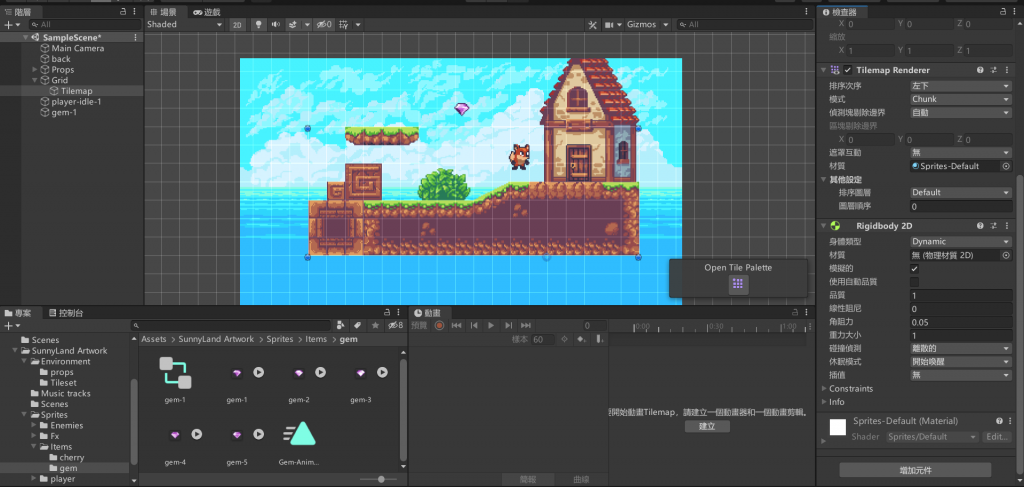Select Gem-Anim controller asset
This screenshot has width=1024, height=487.
coord(299,441)
